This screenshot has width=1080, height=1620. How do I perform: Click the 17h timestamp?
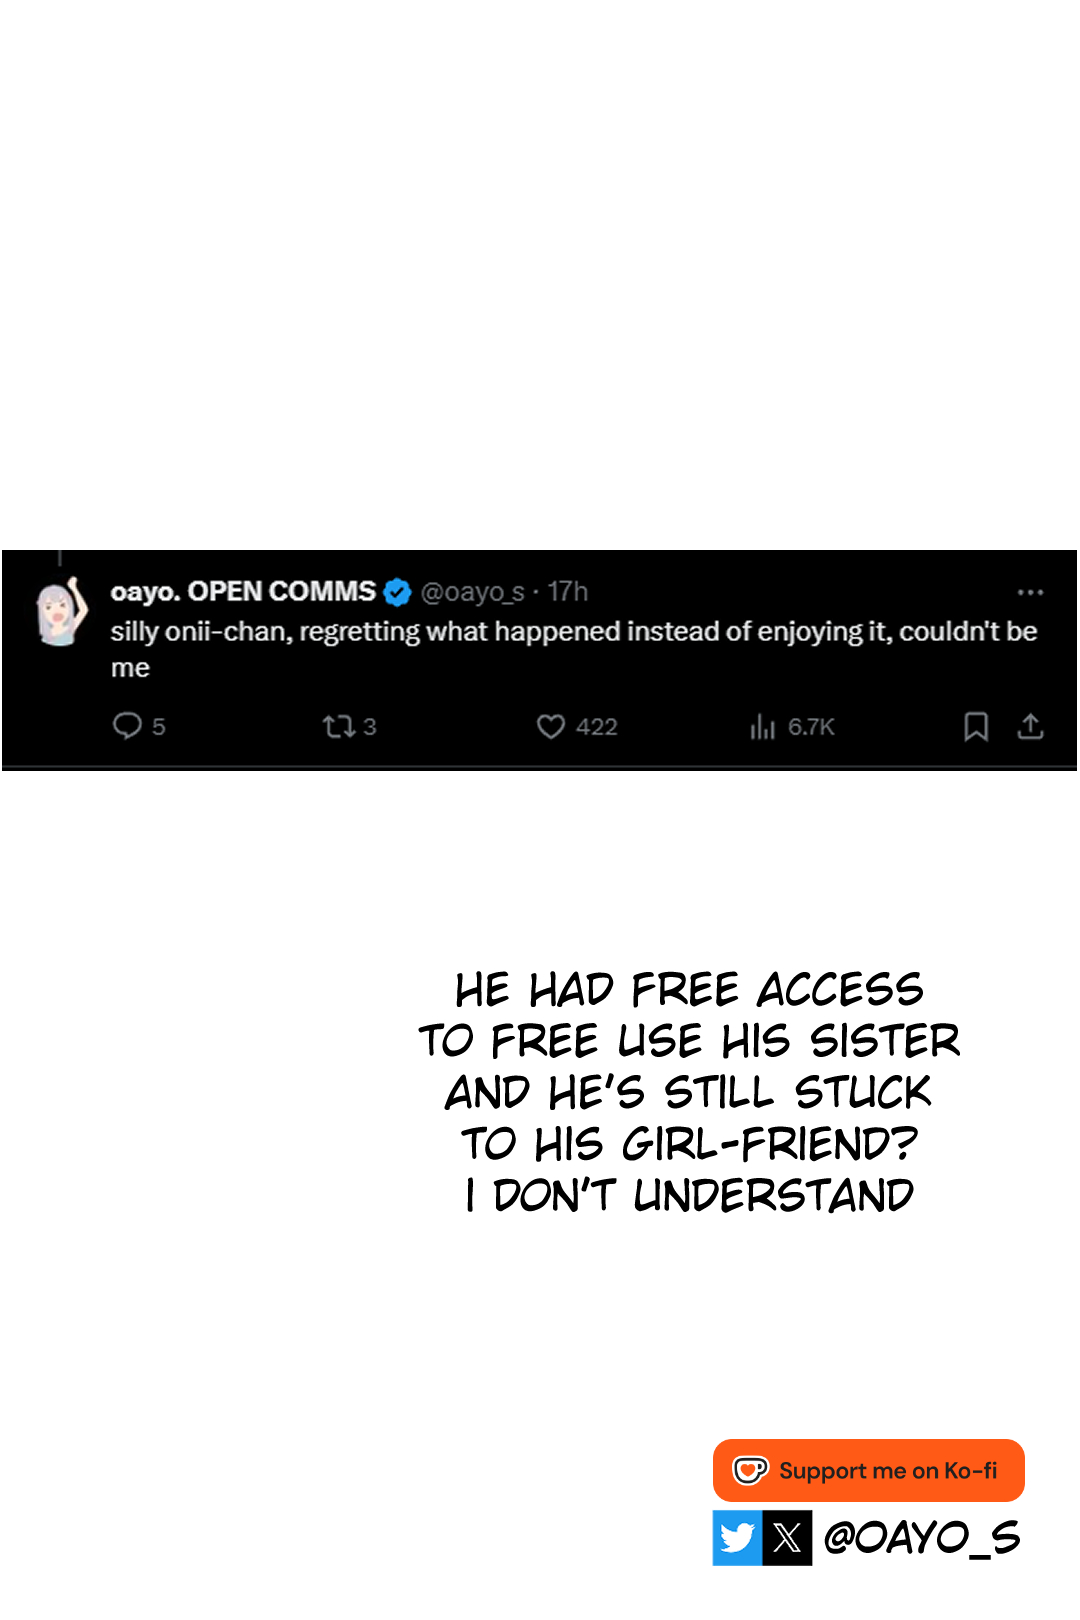pos(568,591)
